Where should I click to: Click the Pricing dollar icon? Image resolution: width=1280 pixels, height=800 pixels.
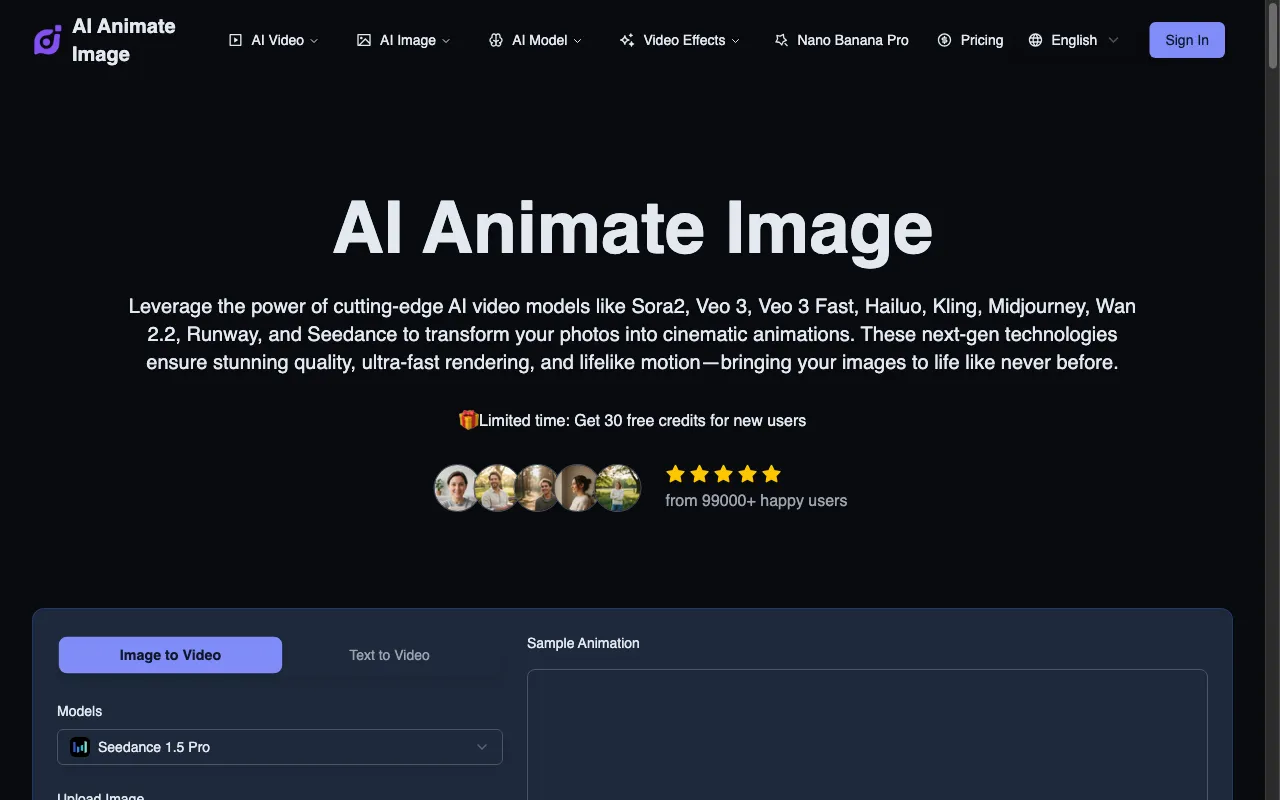944,40
